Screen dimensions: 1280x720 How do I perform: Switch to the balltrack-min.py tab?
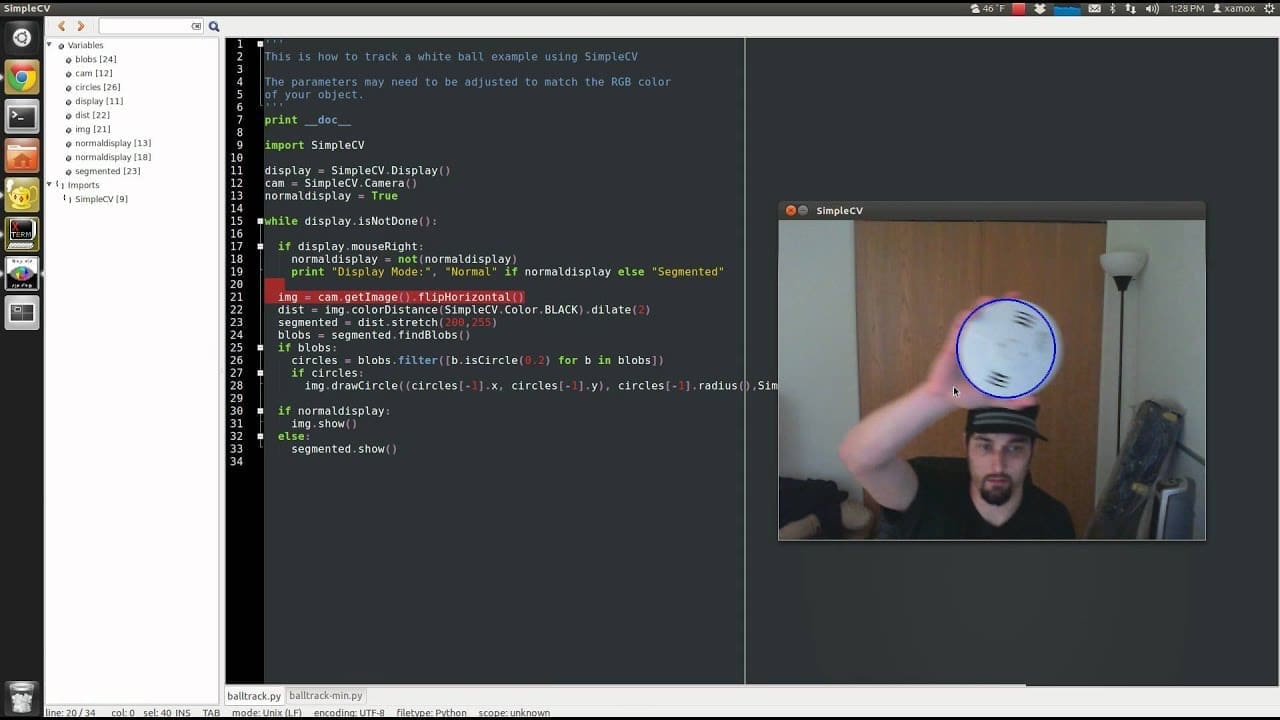[x=326, y=695]
